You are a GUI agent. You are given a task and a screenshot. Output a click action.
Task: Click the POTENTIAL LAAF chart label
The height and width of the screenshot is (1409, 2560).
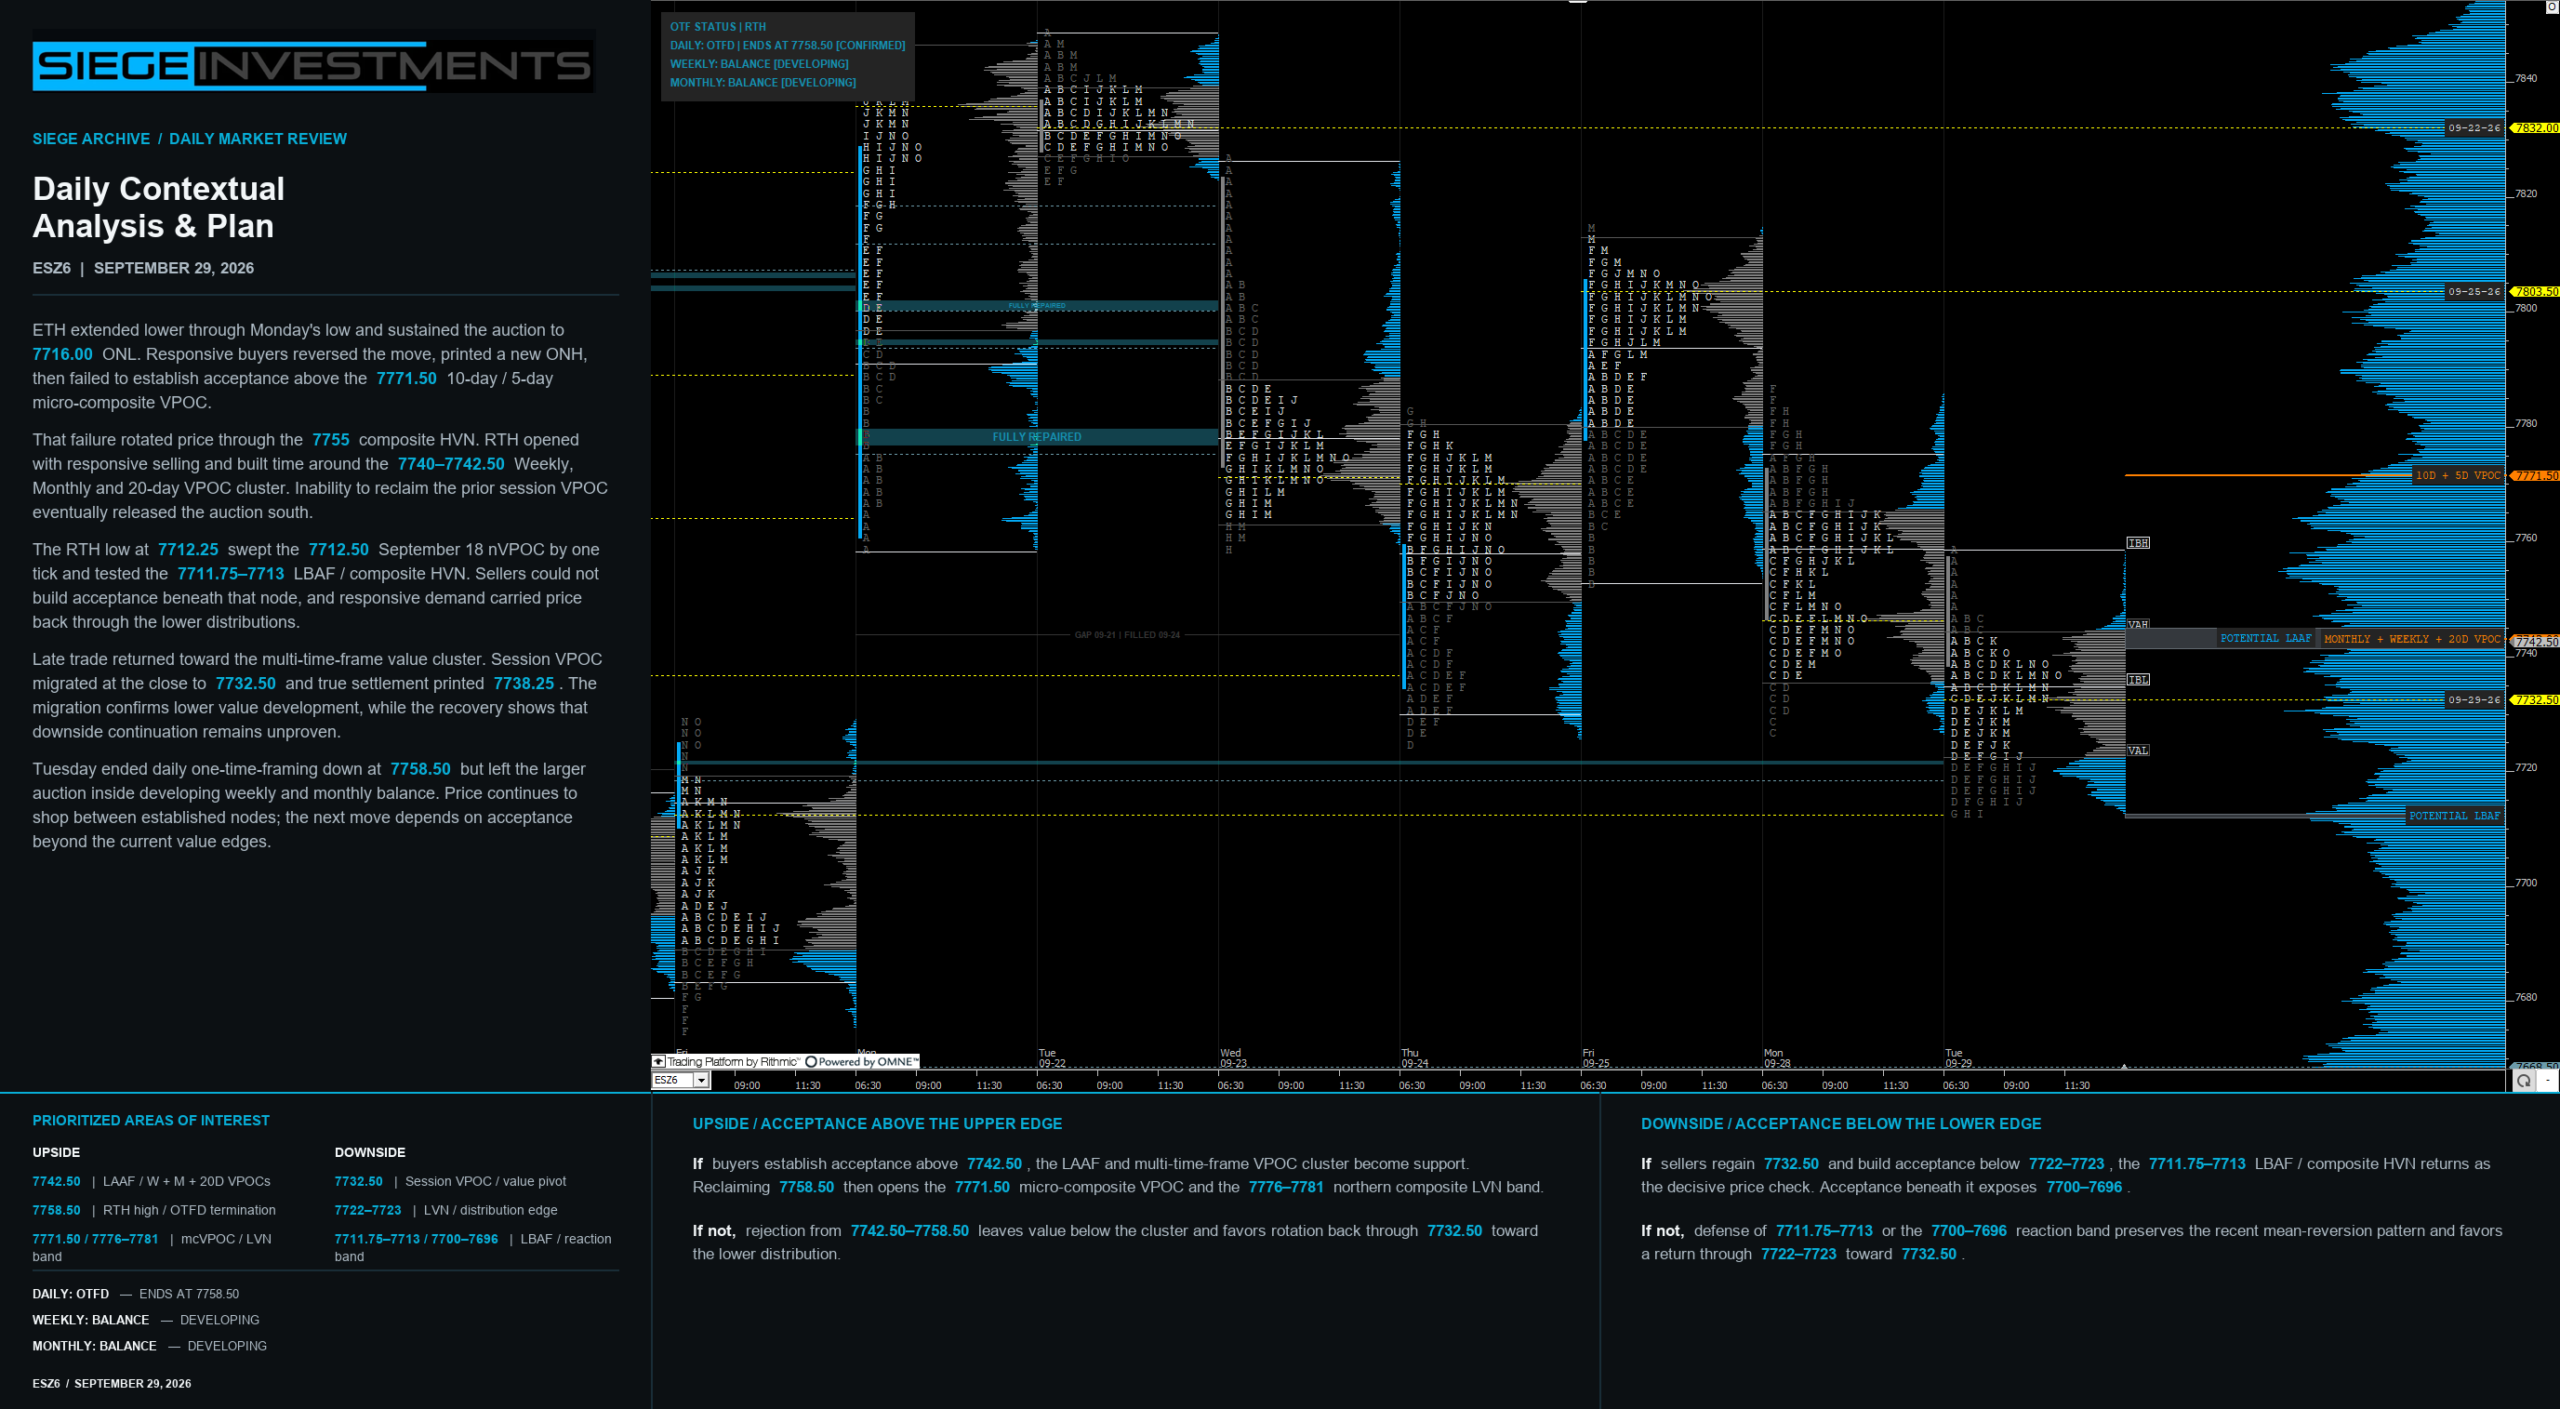(x=2265, y=638)
